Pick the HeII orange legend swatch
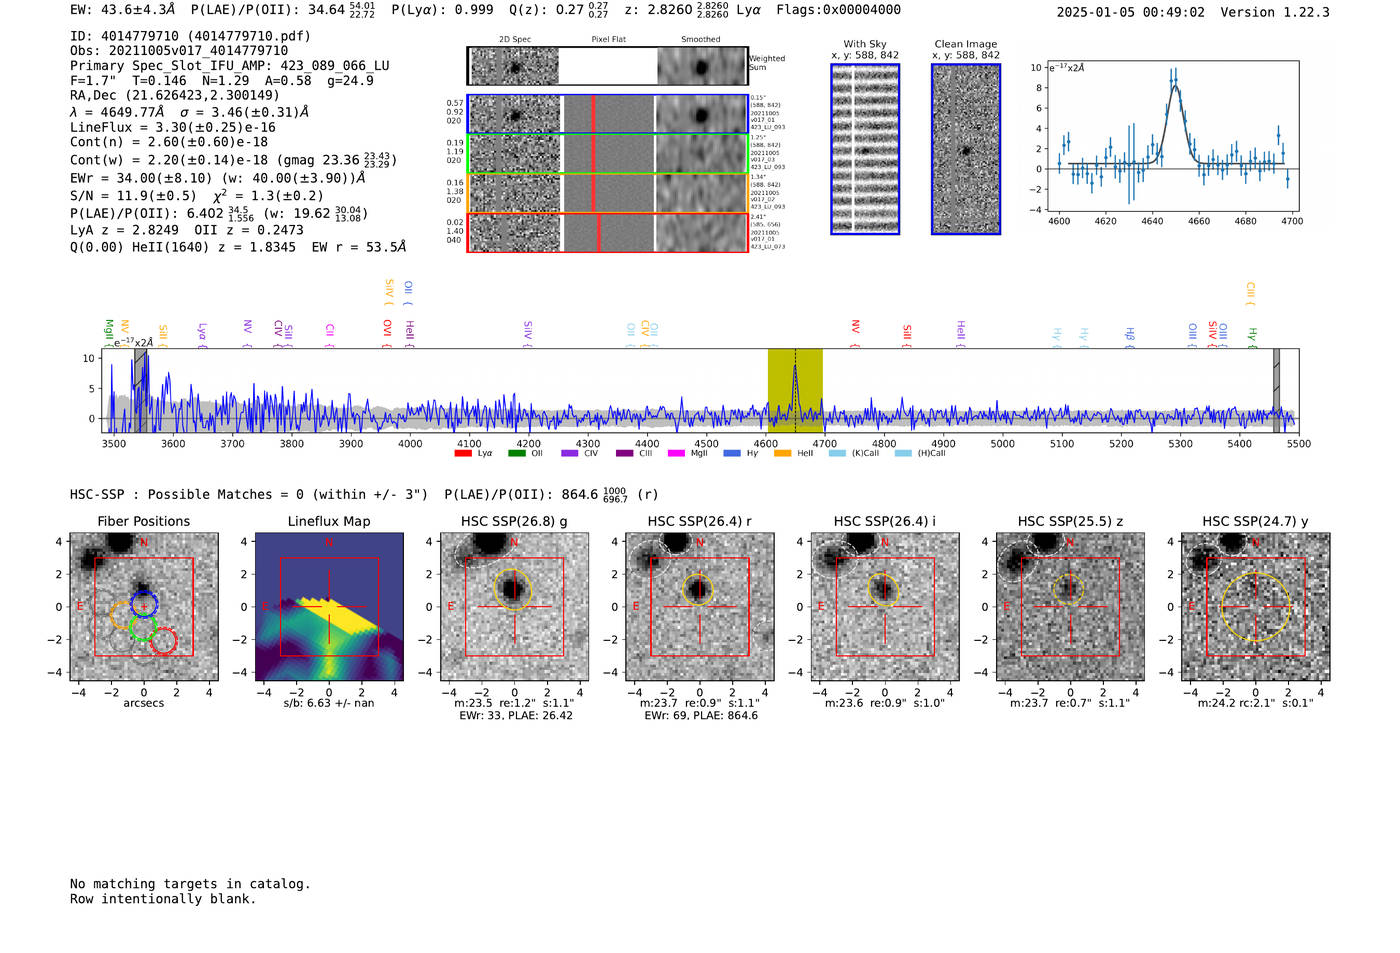Image resolution: width=1400 pixels, height=953 pixels. tap(782, 453)
